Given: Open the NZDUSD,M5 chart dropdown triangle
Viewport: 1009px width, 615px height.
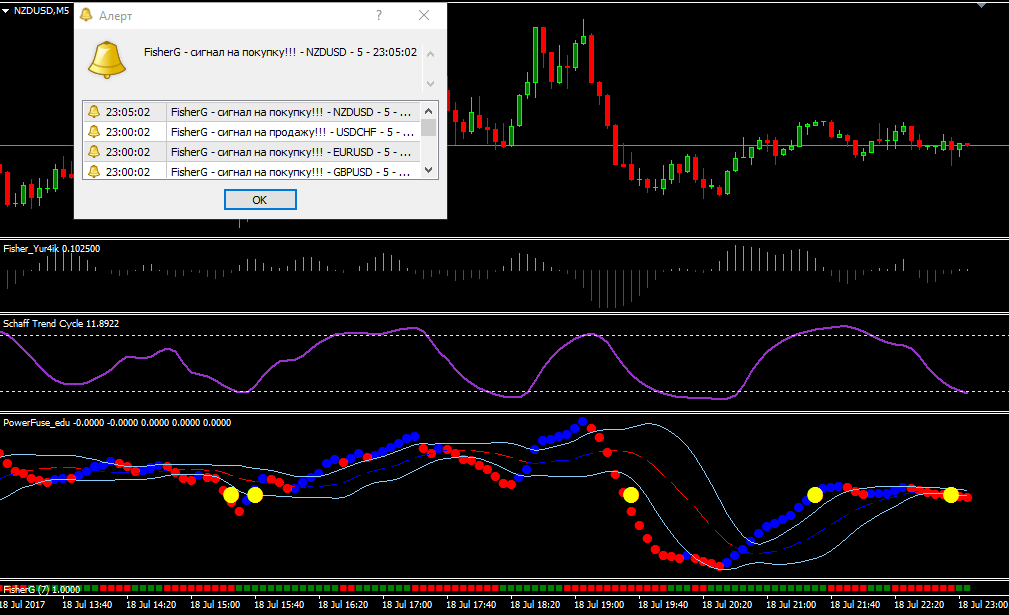Looking at the screenshot, I should [x=6, y=11].
